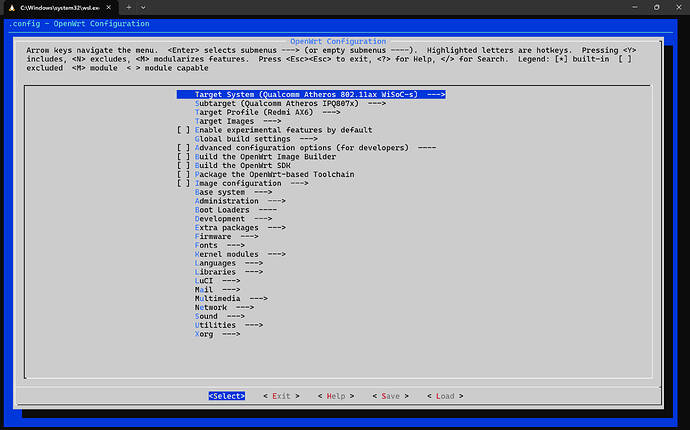Viewport: 690px width, 430px height.
Task: Close the terminal window
Action: pyautogui.click(x=679, y=7)
